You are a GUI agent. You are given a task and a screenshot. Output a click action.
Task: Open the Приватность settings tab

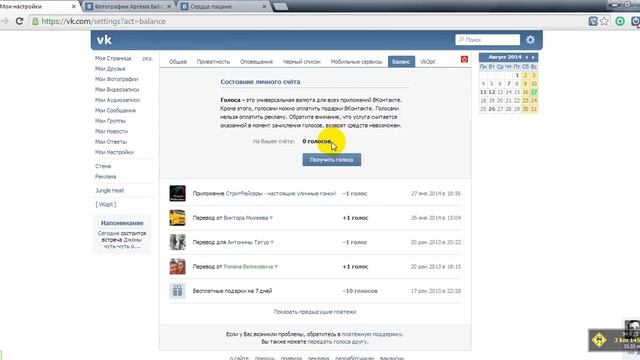point(213,62)
